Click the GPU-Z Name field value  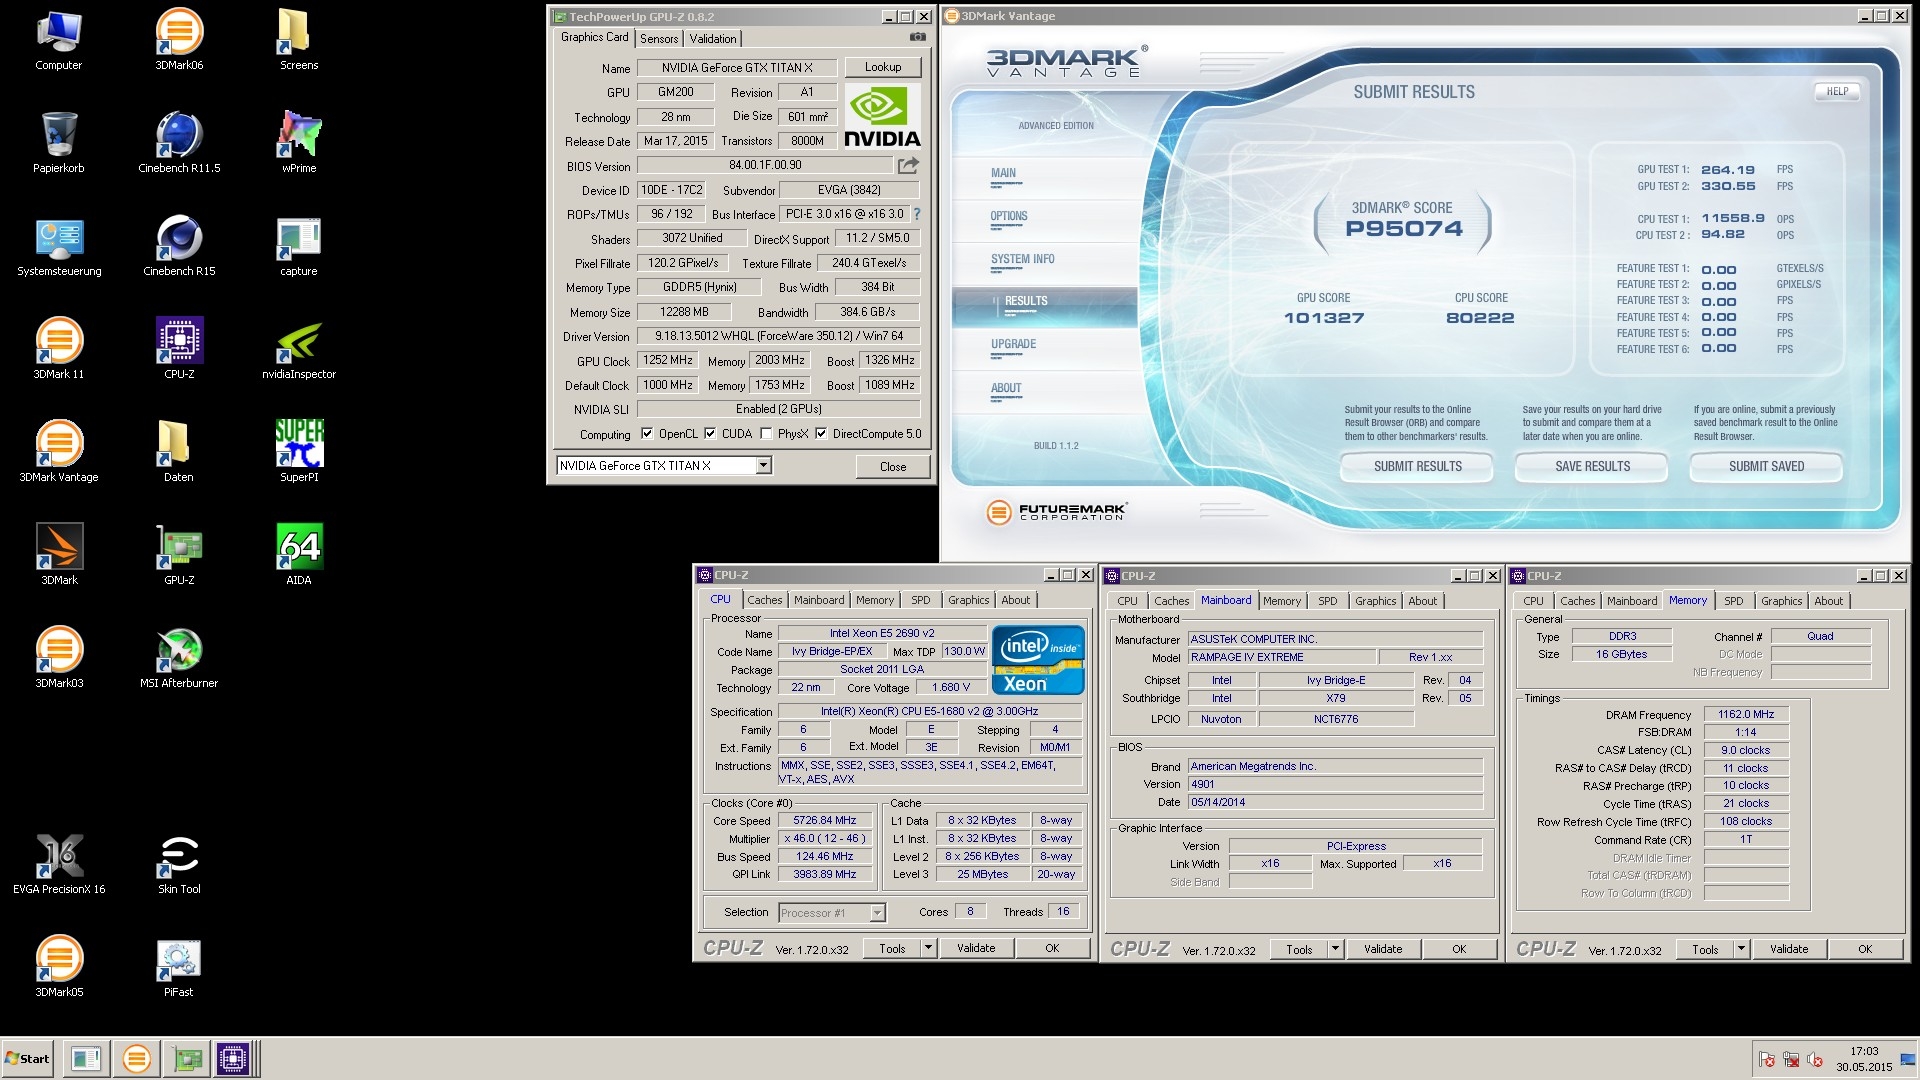(x=736, y=68)
